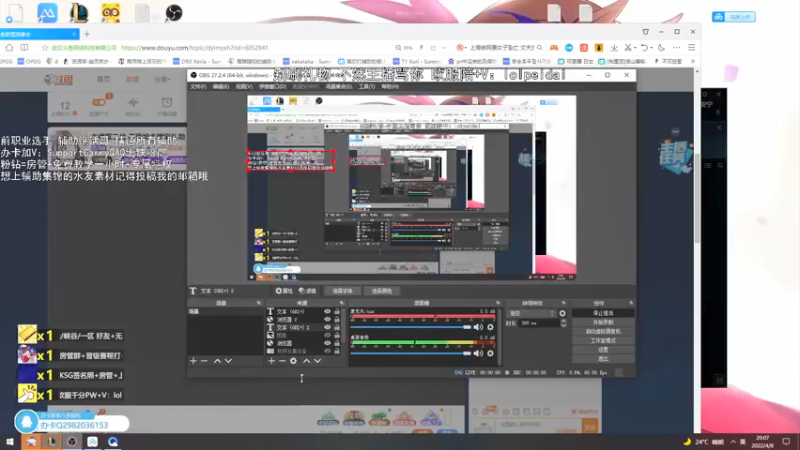Viewport: 800px width, 450px height.
Task: Click the douyu.com URL address field
Action: tap(194, 48)
